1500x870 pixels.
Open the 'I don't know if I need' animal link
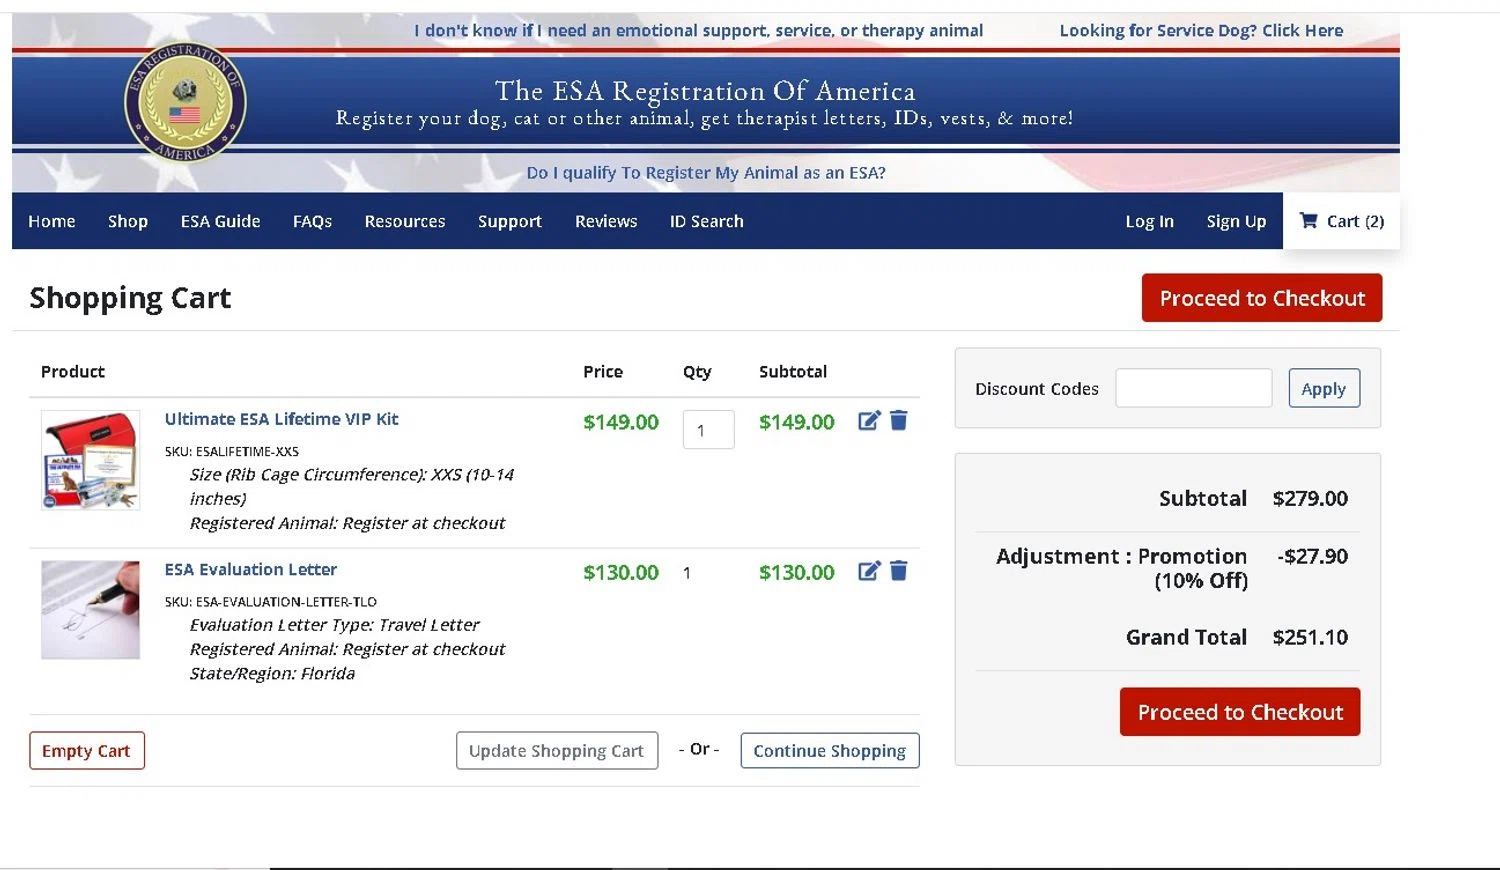[698, 30]
